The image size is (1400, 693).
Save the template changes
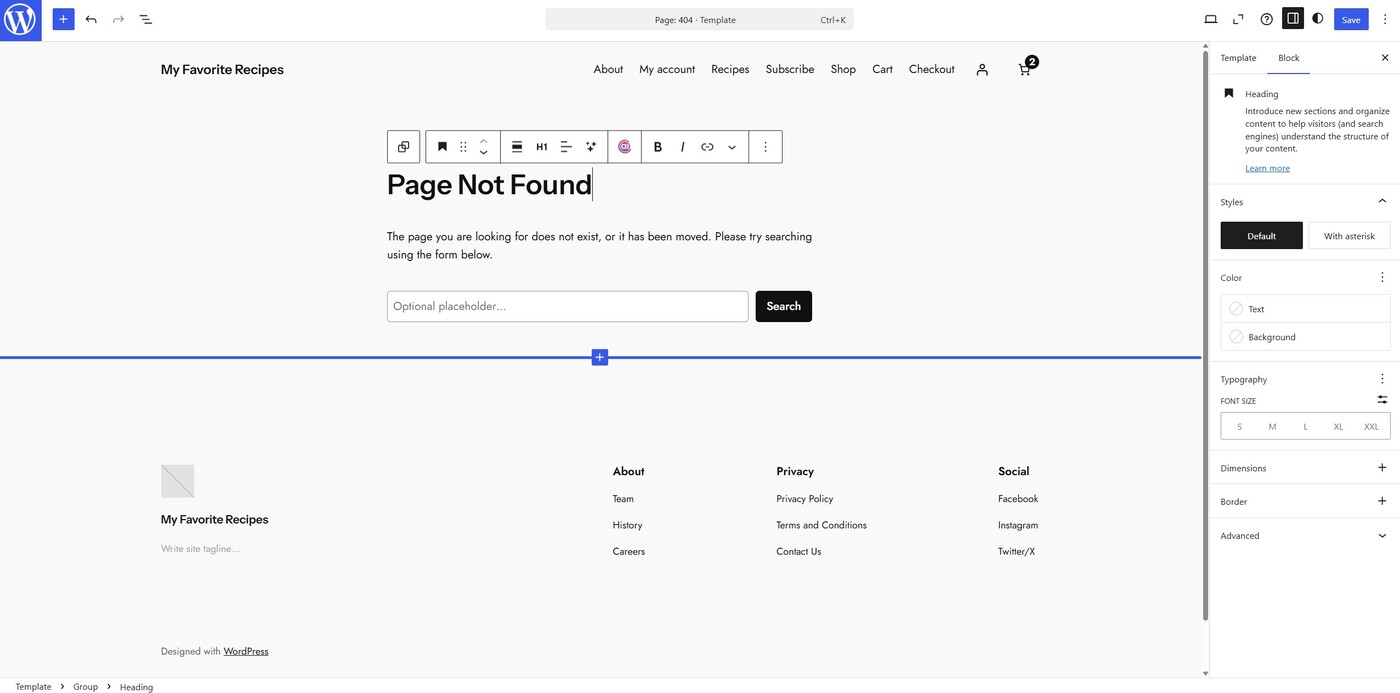[1350, 19]
